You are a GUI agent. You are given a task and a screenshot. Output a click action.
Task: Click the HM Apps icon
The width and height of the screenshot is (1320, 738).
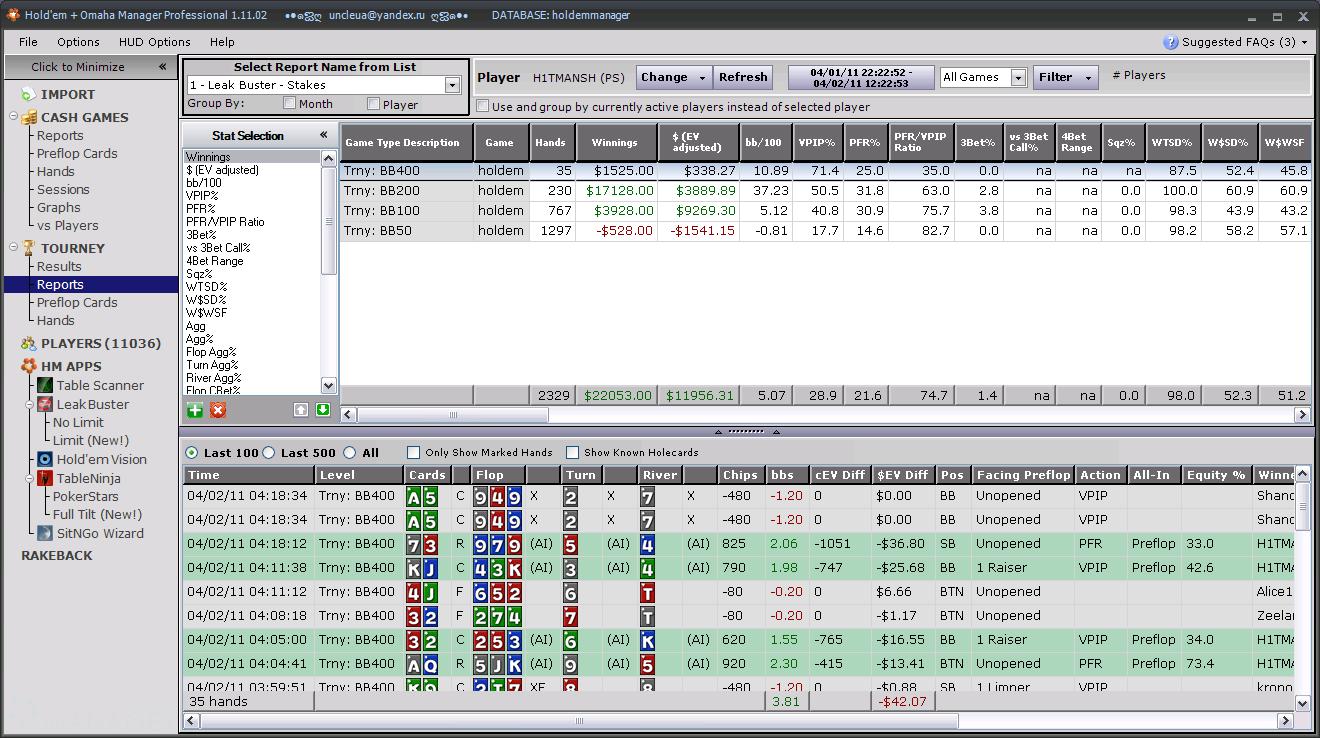[28, 367]
